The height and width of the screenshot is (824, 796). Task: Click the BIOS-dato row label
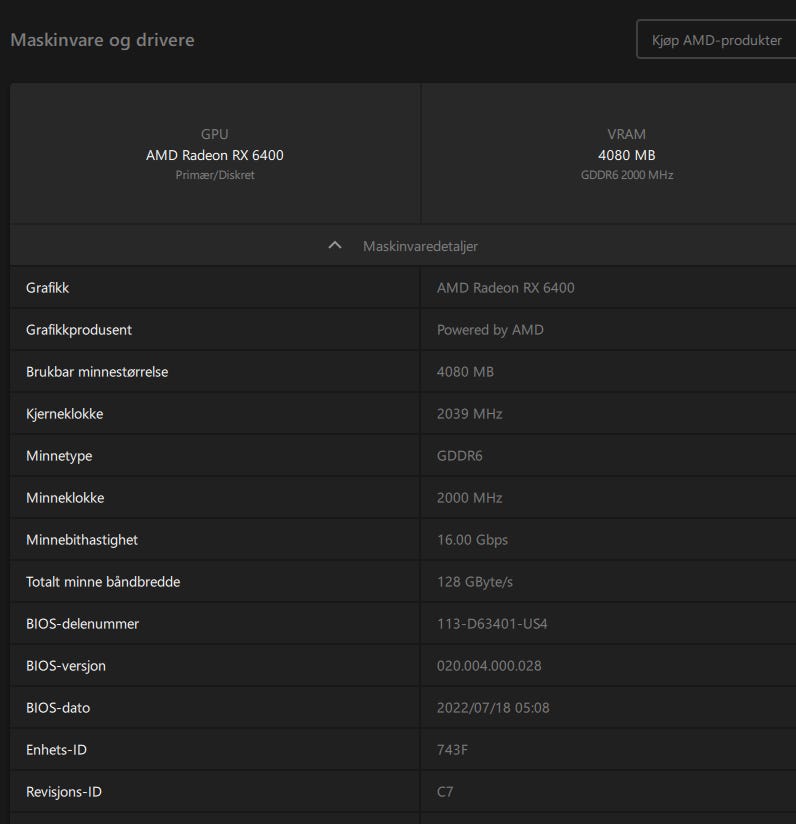pyautogui.click(x=58, y=708)
